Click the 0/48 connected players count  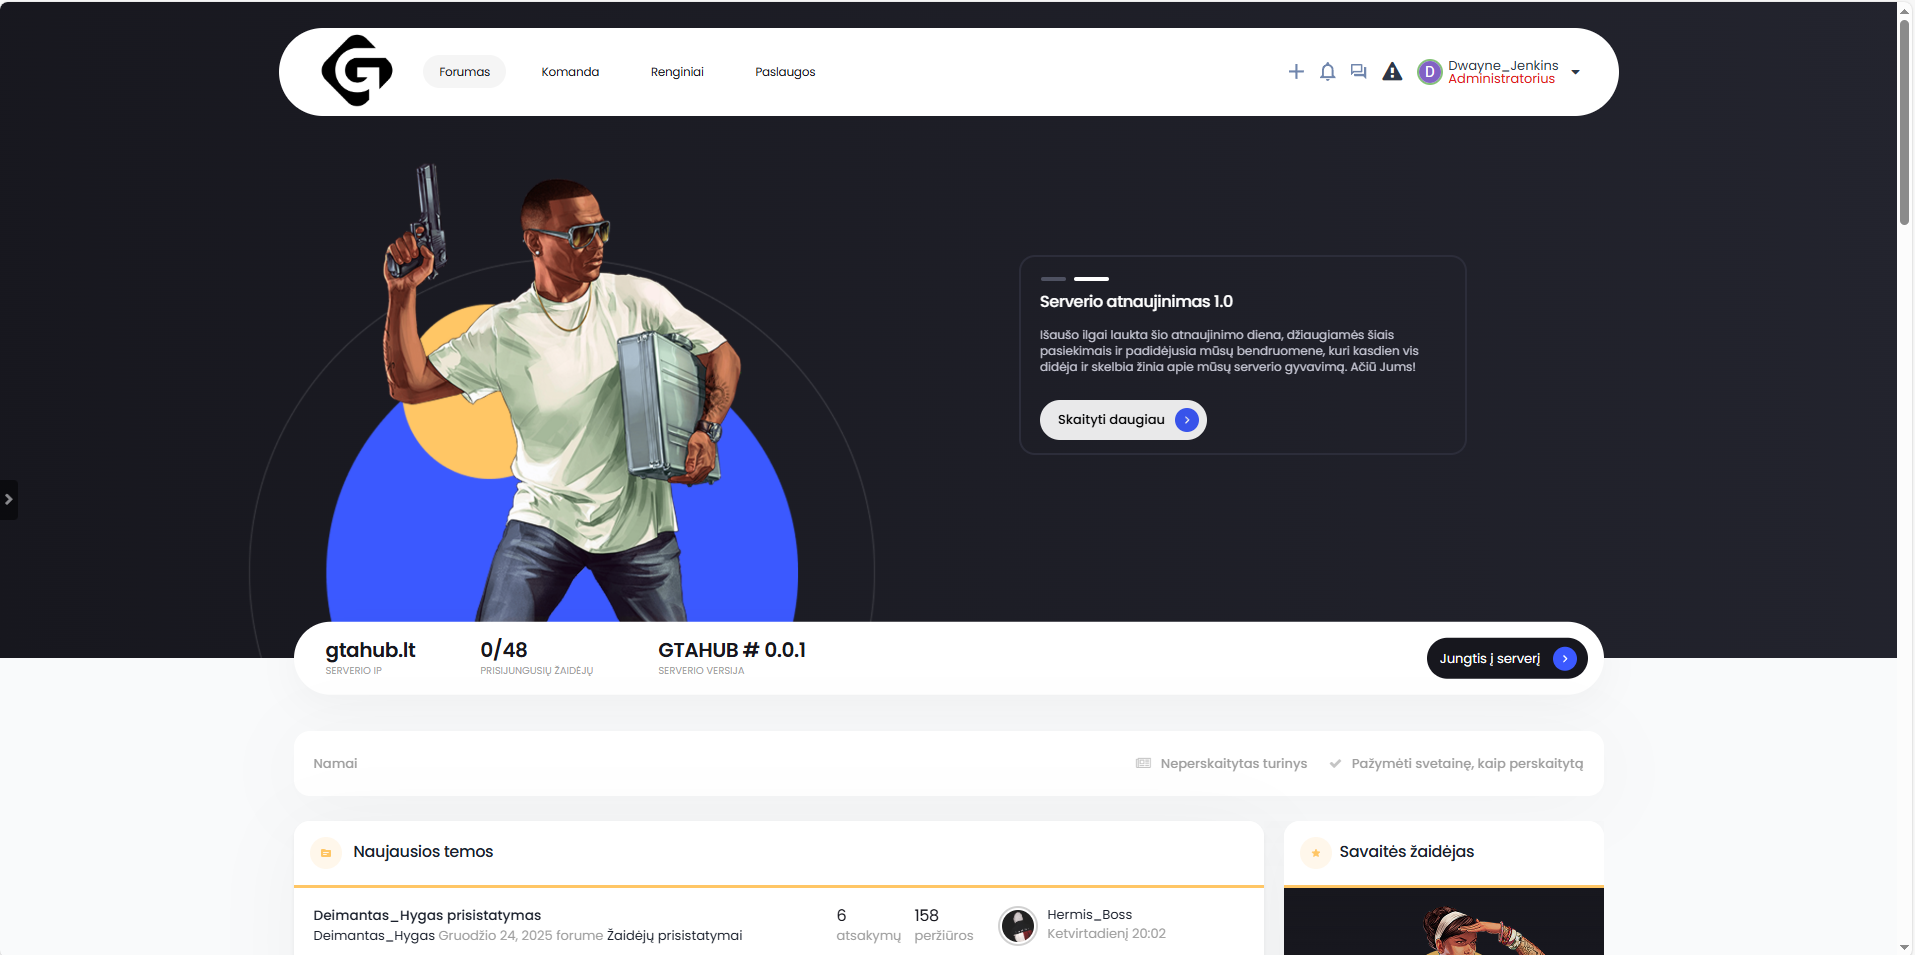click(504, 650)
